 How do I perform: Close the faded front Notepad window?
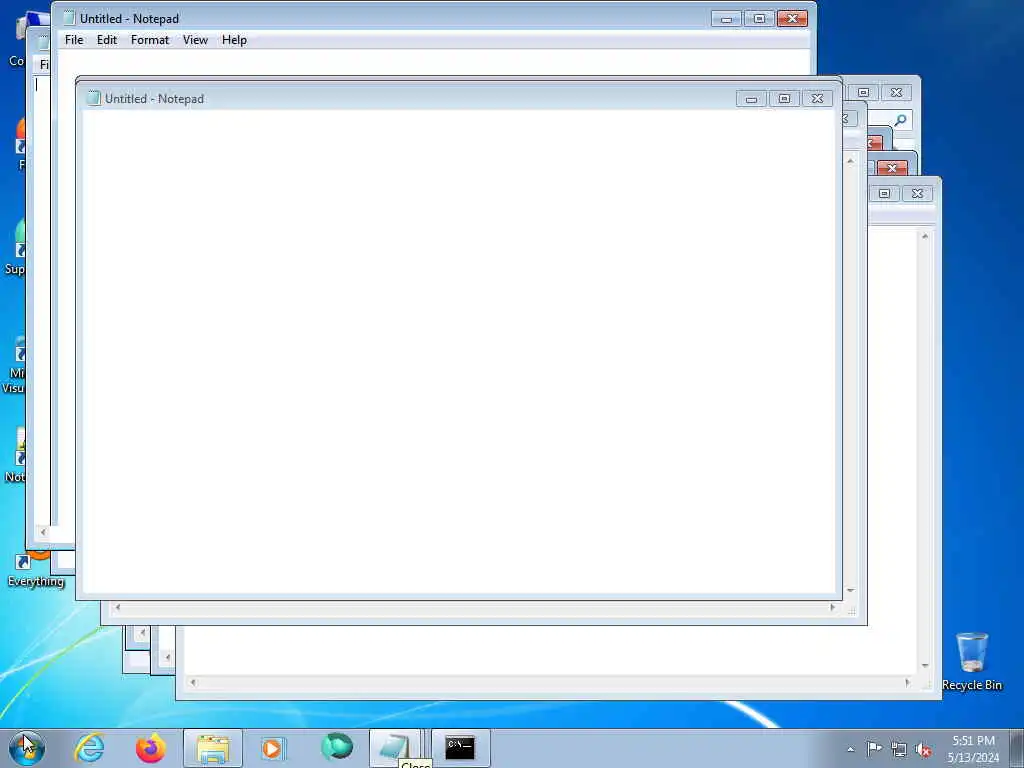817,99
